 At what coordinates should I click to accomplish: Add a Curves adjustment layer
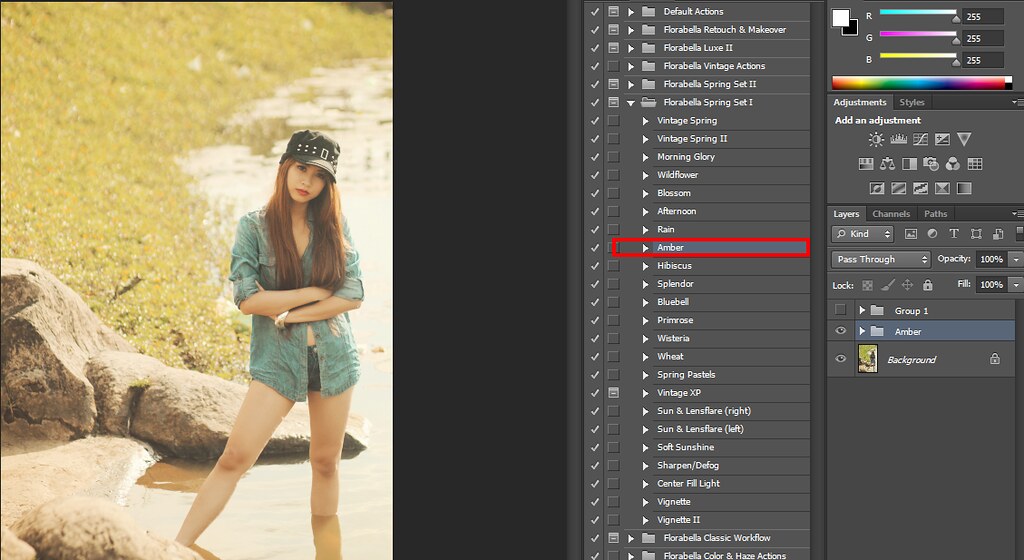point(919,139)
